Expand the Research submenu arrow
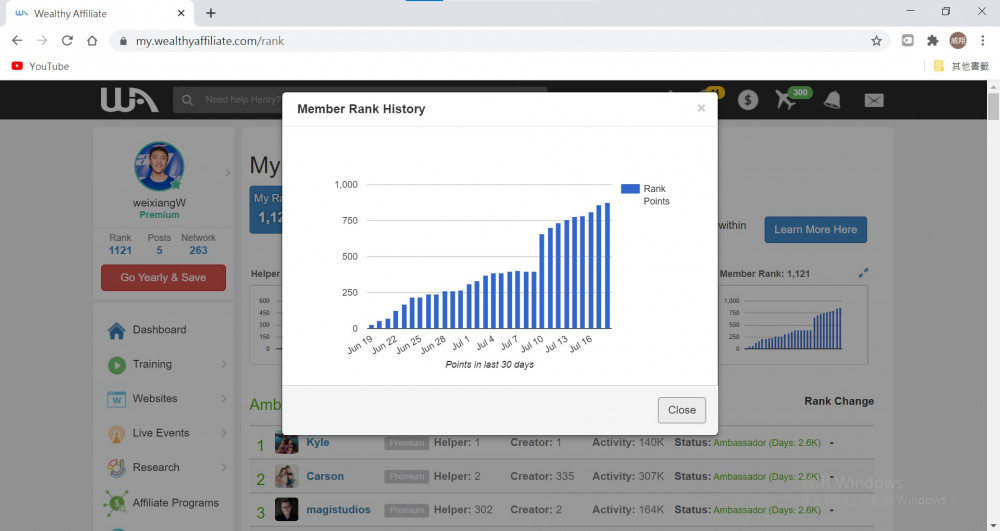The width and height of the screenshot is (1000, 531). pyautogui.click(x=224, y=467)
